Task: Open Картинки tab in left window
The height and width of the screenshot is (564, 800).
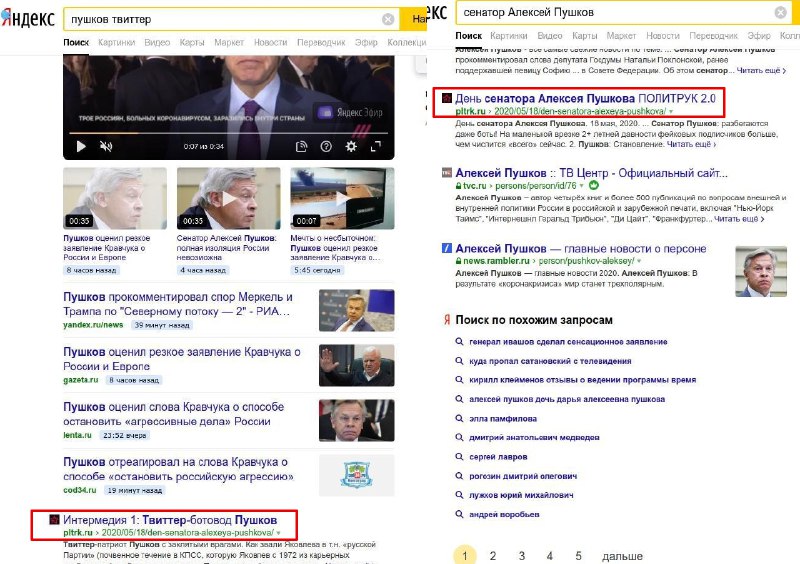Action: click(116, 42)
